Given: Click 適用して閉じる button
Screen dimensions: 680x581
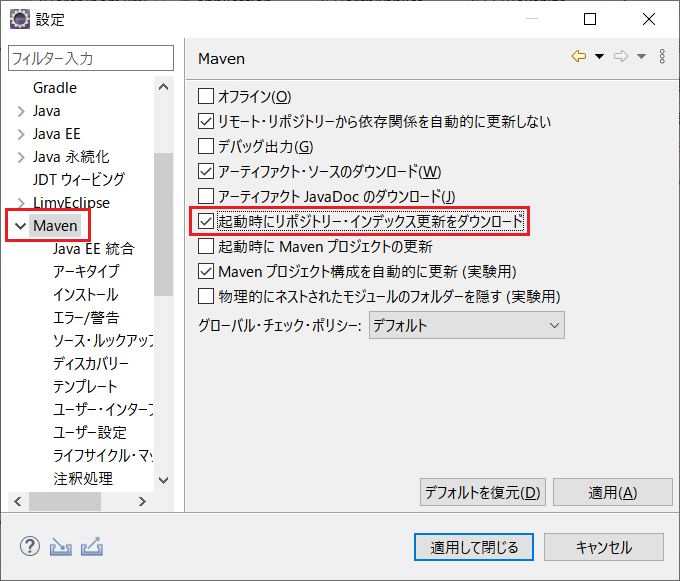Looking at the screenshot, I should point(474,547).
